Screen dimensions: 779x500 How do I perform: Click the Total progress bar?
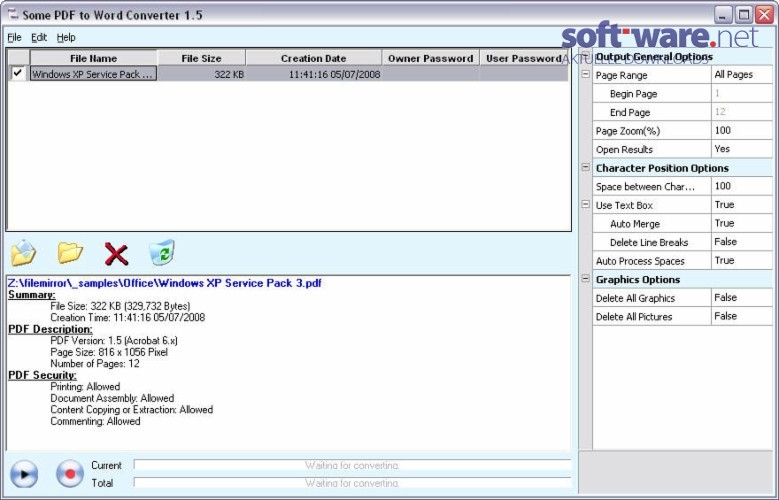(x=352, y=483)
